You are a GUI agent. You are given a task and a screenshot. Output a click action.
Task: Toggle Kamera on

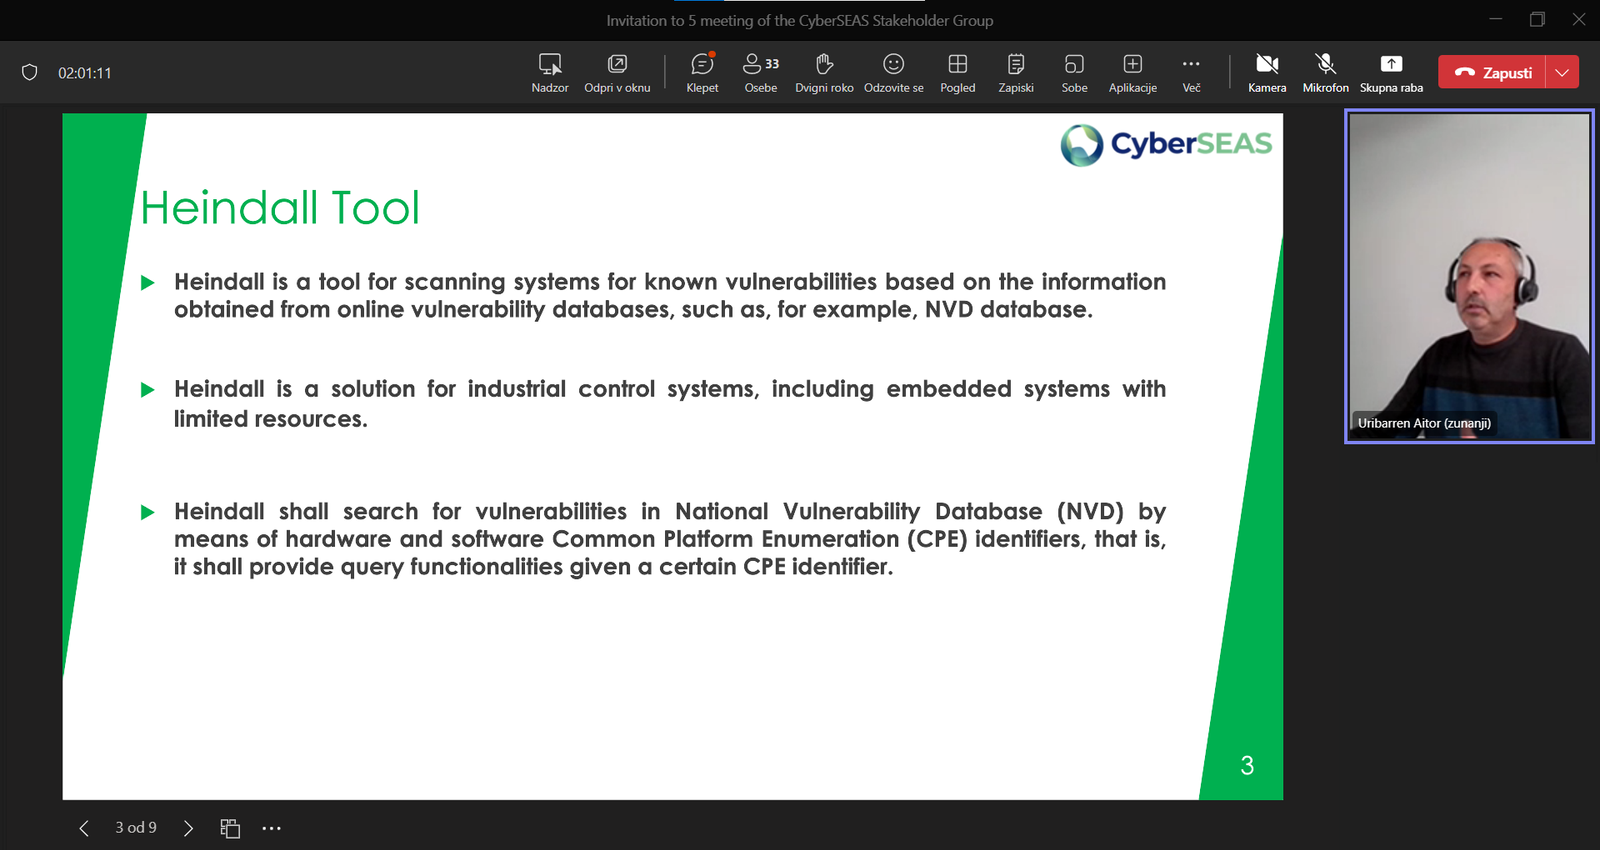(1267, 72)
